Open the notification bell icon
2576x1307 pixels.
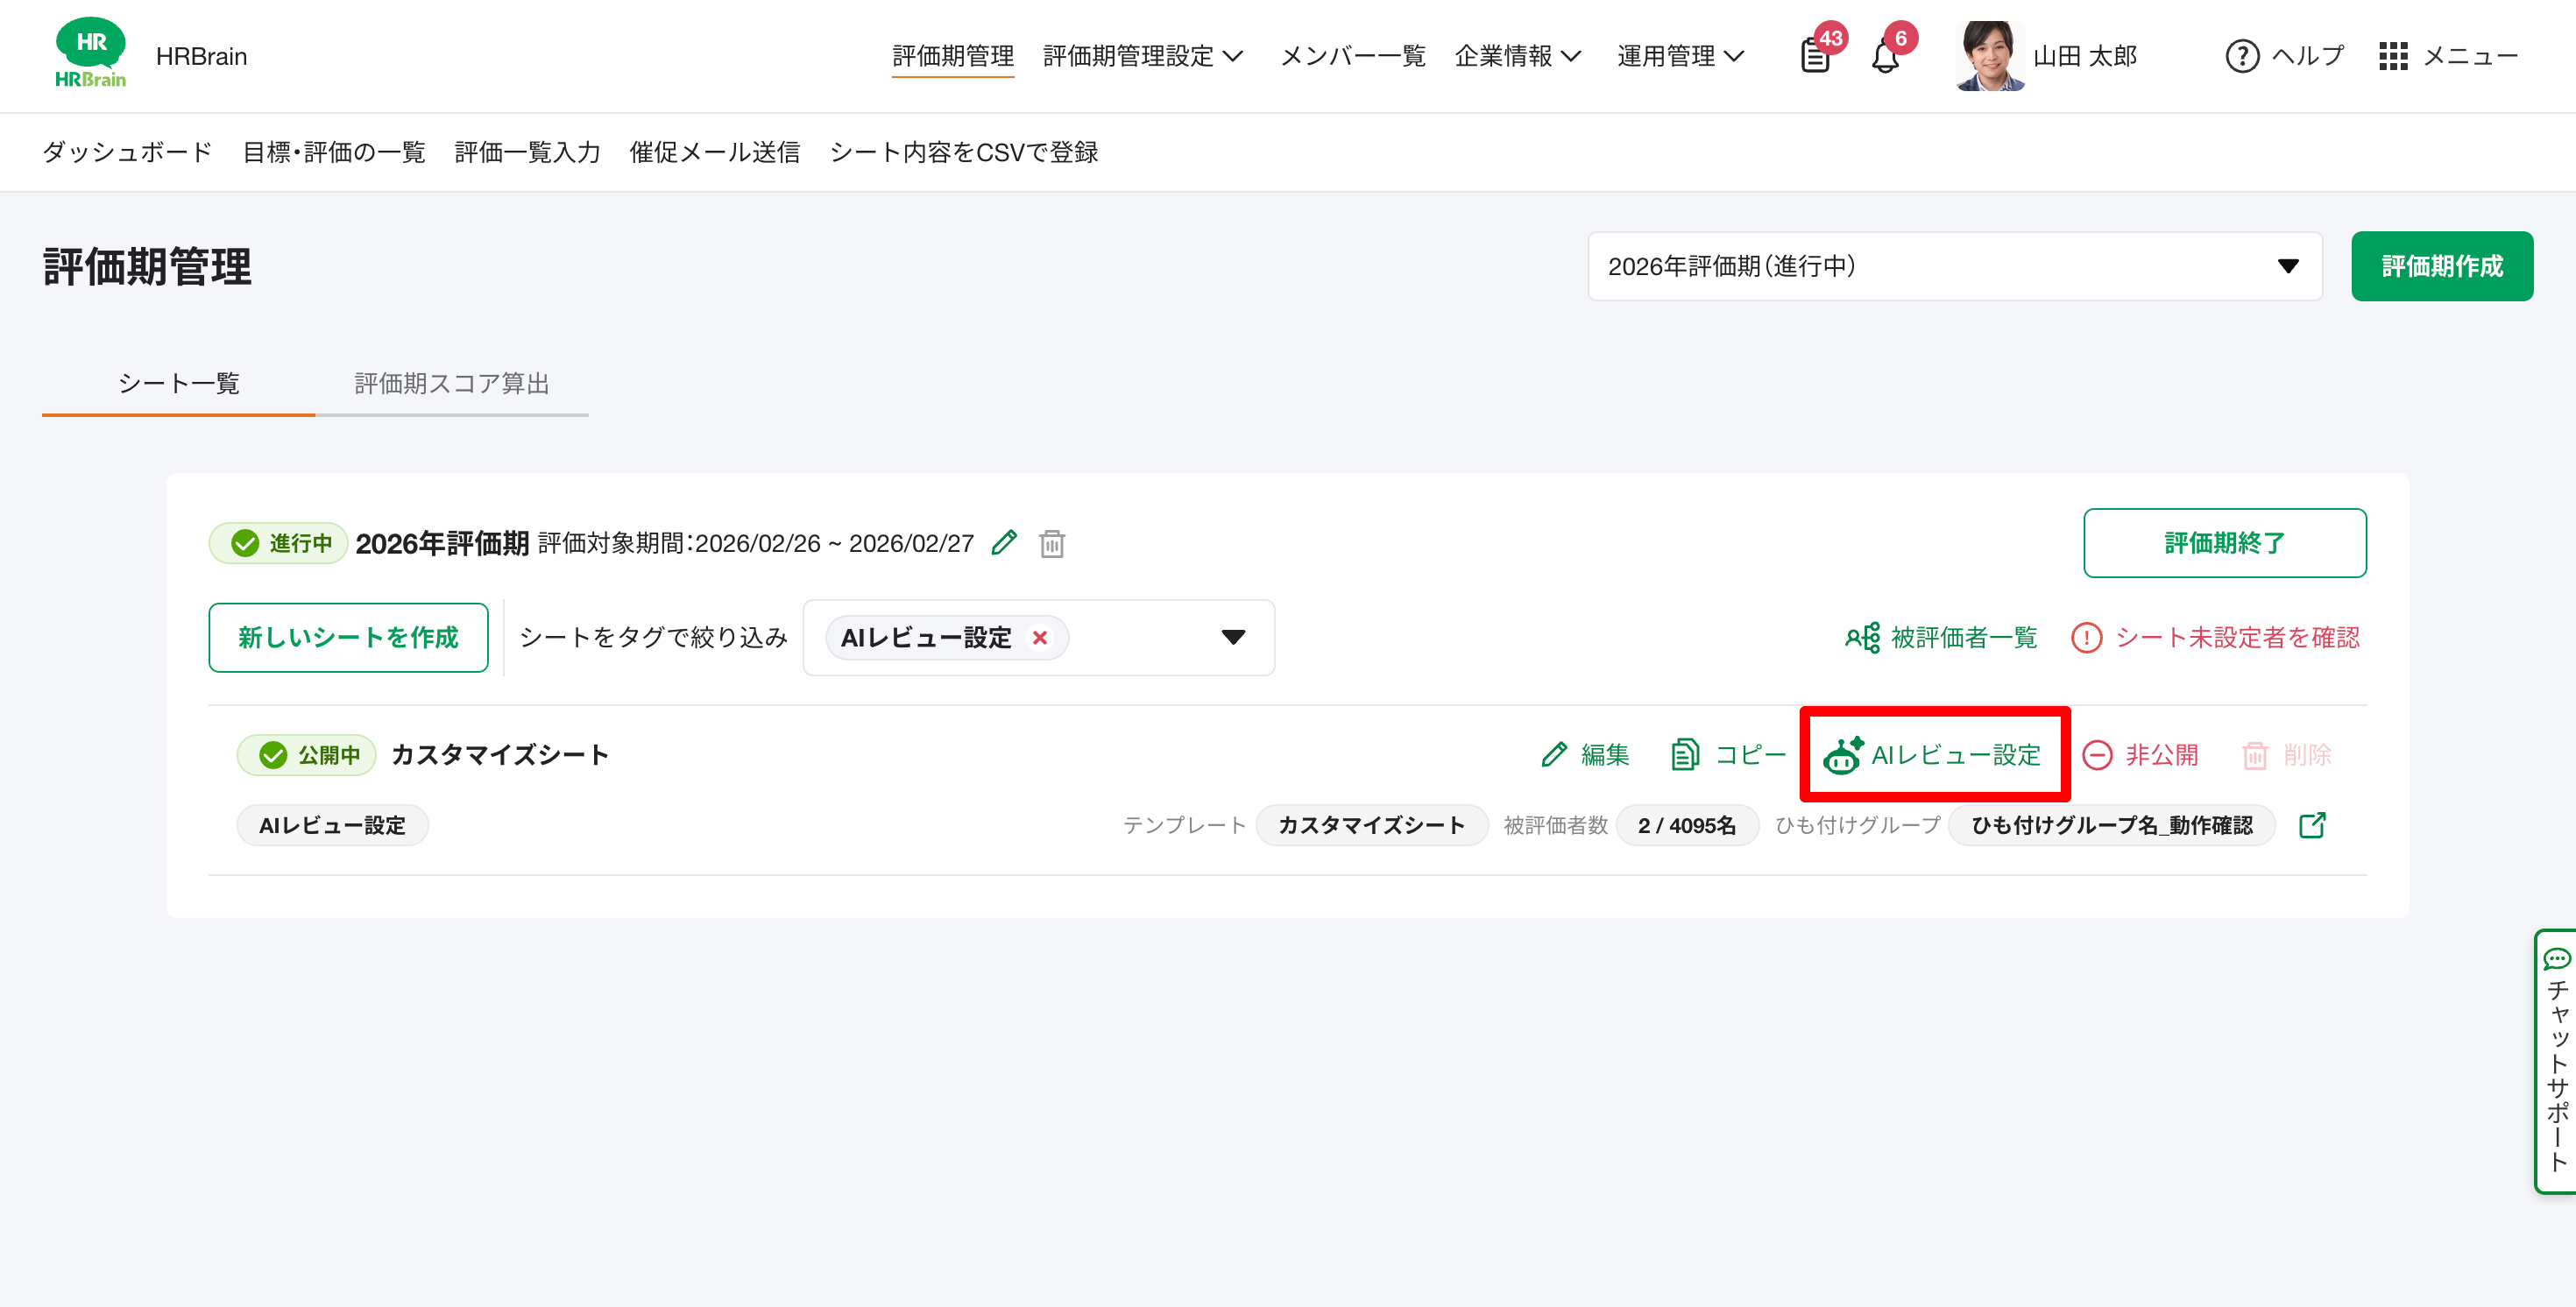pos(1885,58)
